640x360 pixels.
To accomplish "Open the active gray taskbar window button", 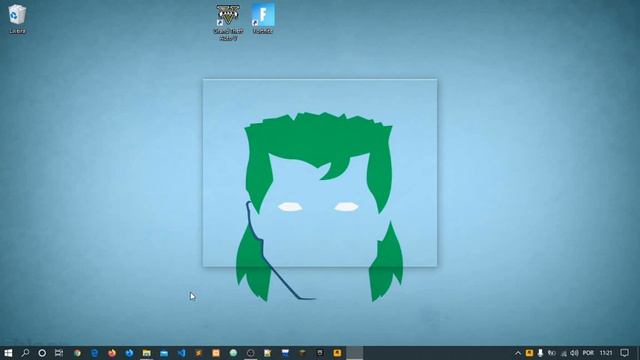I will (x=355, y=353).
